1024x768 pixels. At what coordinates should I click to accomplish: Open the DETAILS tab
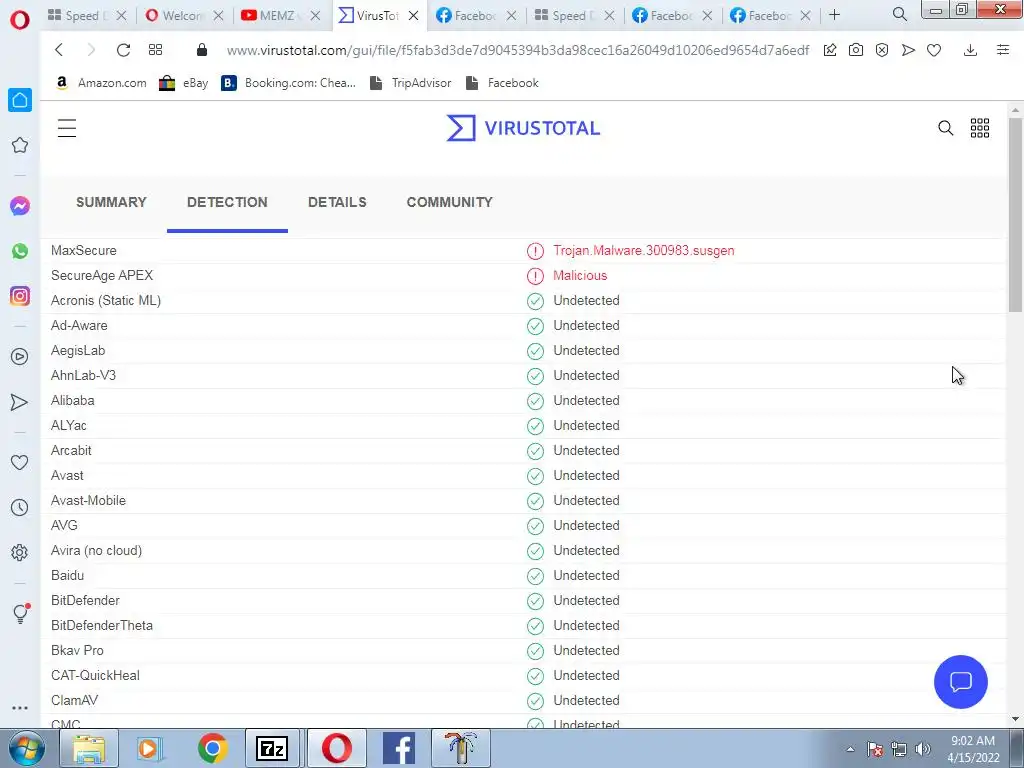pos(337,202)
